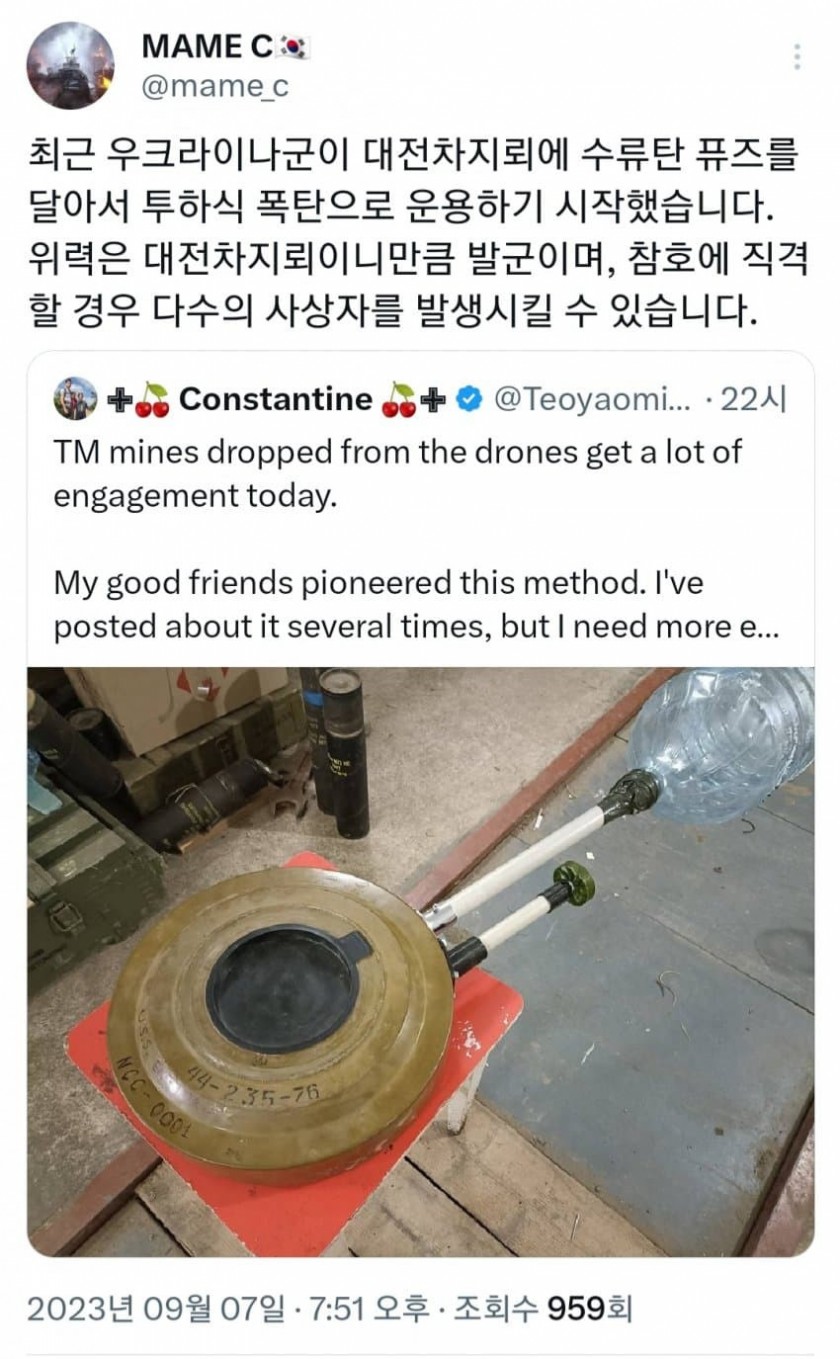Click the water bottle in the photo
Viewport: 840px width, 1359px height.
coord(719,739)
